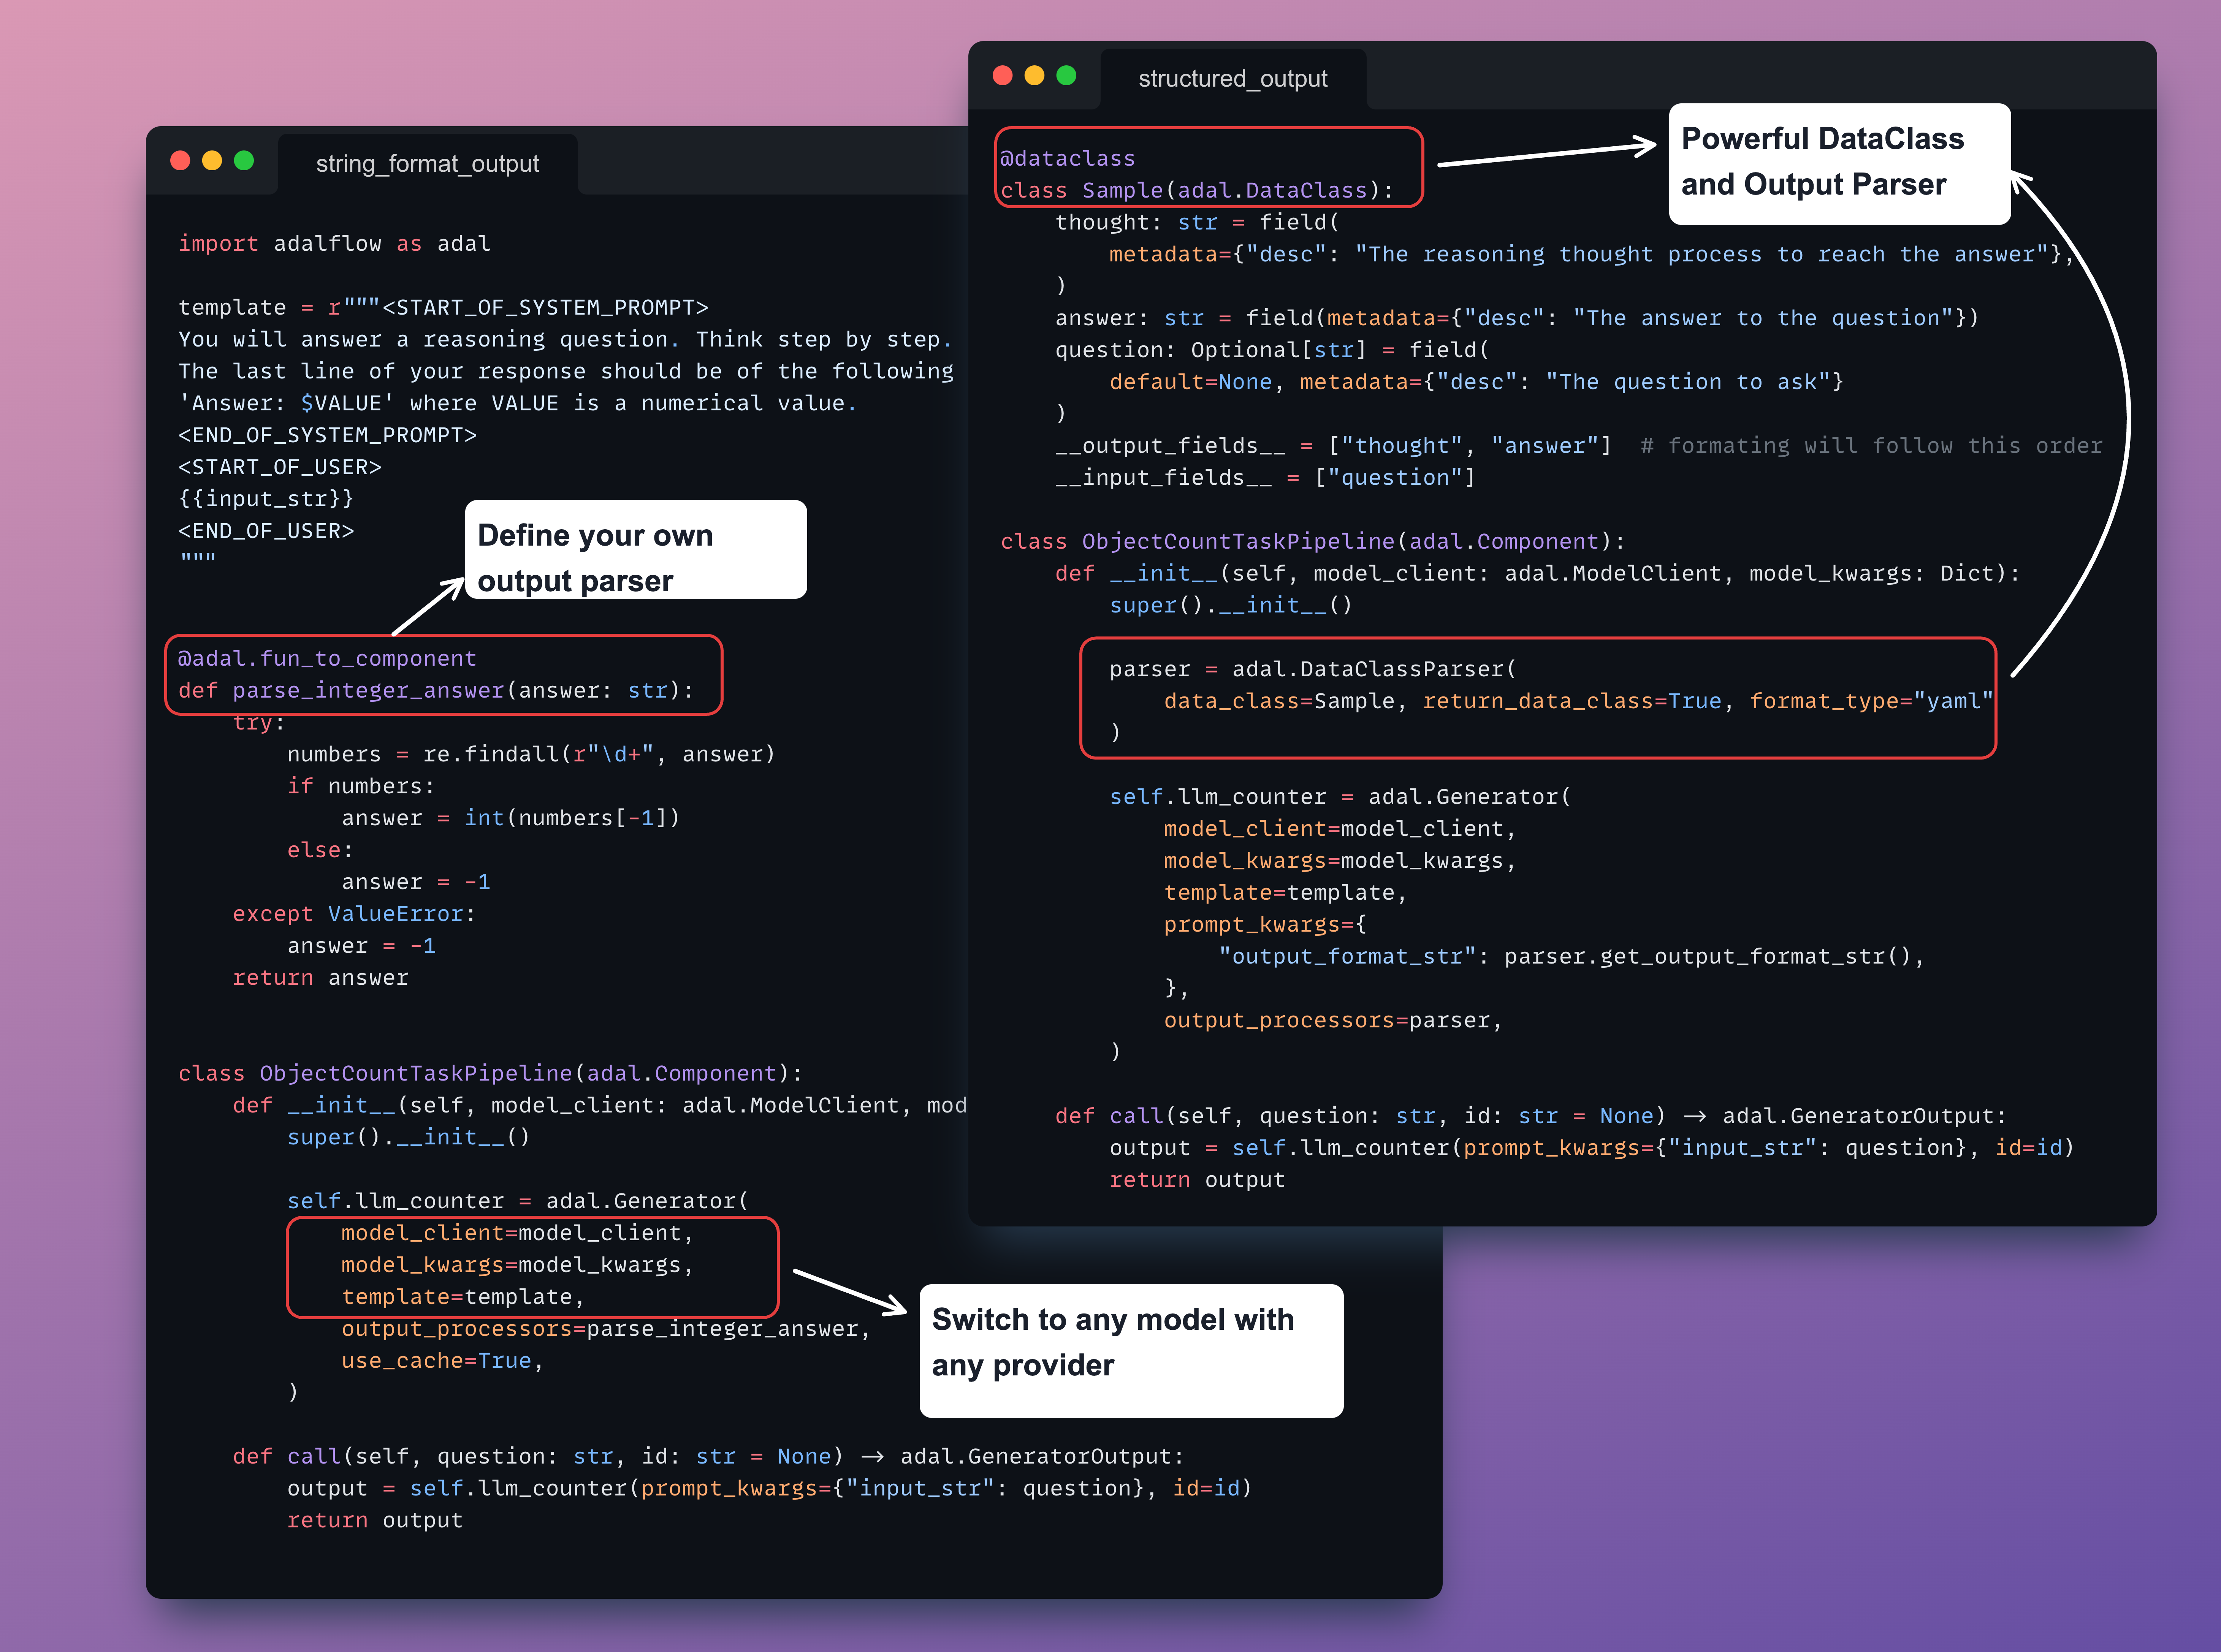Image resolution: width=2221 pixels, height=1652 pixels.
Task: Click the @dataclass decorator line
Action: click(x=1067, y=159)
